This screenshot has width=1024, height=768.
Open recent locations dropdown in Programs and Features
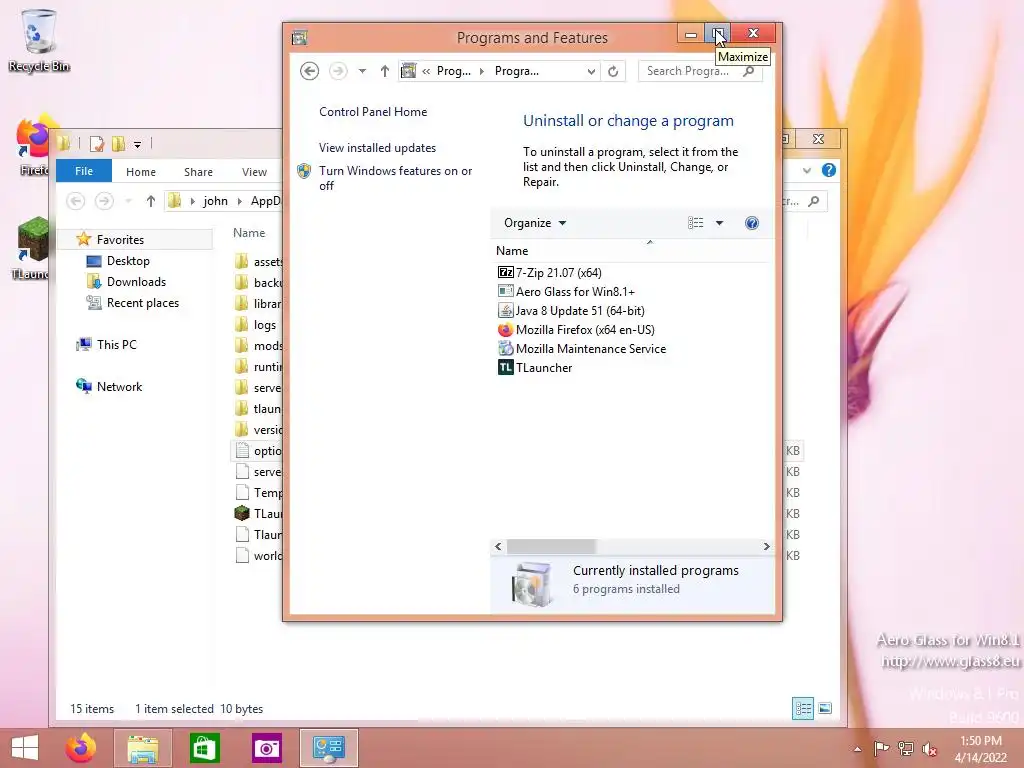[x=362, y=71]
